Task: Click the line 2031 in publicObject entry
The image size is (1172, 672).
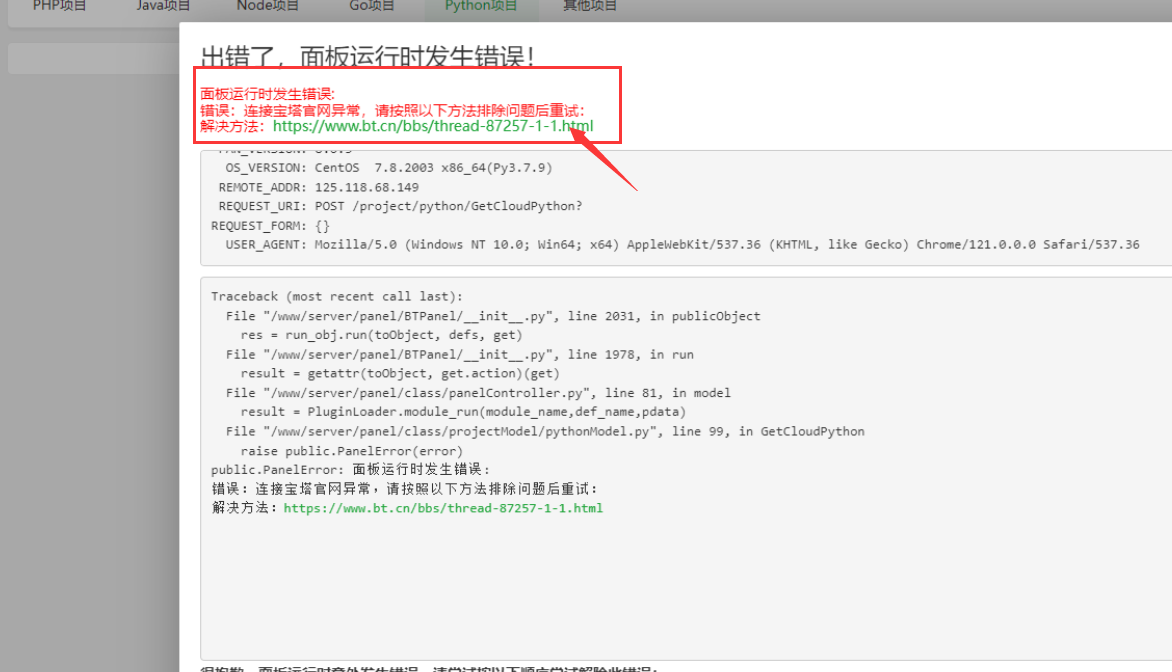Action: click(493, 316)
